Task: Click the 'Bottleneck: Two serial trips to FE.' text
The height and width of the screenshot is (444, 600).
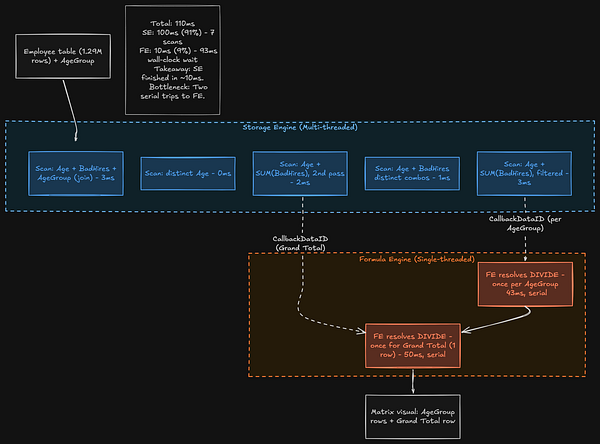Action: [173, 91]
